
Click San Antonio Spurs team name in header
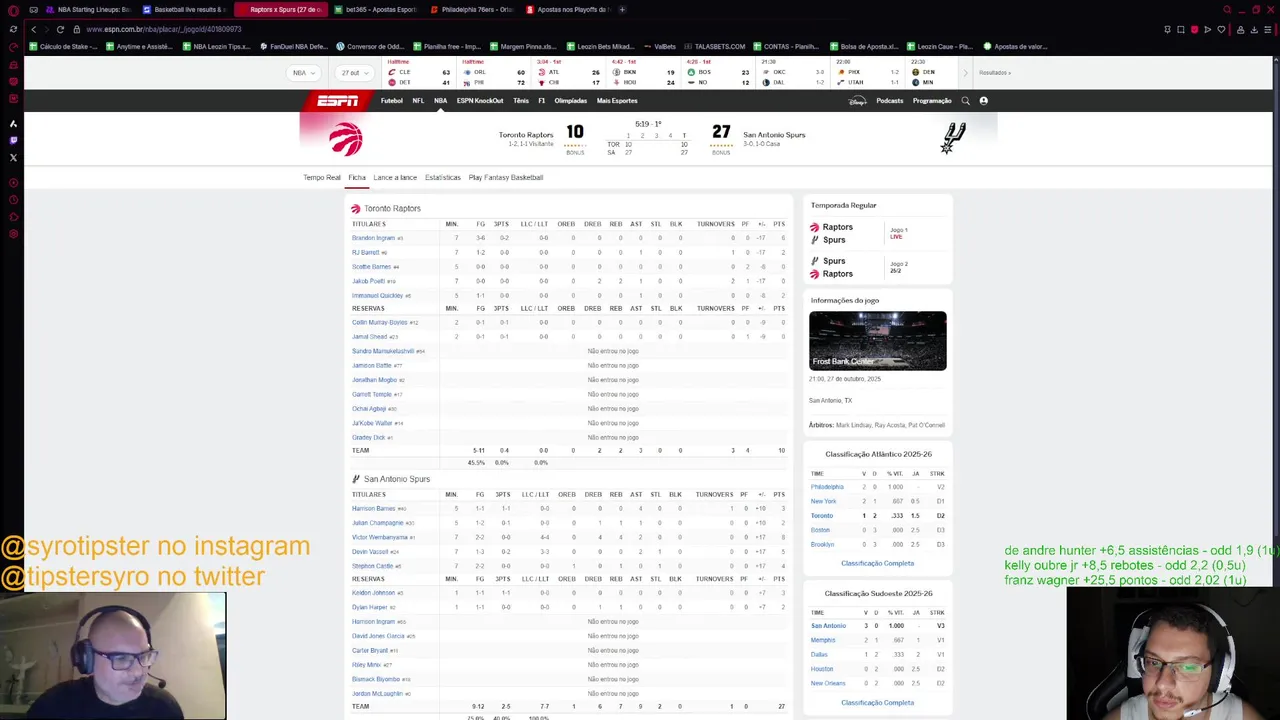(x=774, y=135)
